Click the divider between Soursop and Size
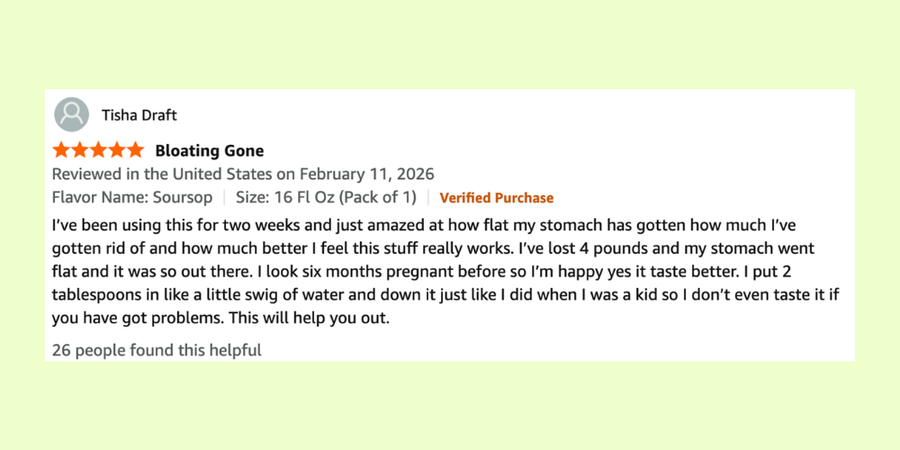900x450 pixels. tap(224, 197)
